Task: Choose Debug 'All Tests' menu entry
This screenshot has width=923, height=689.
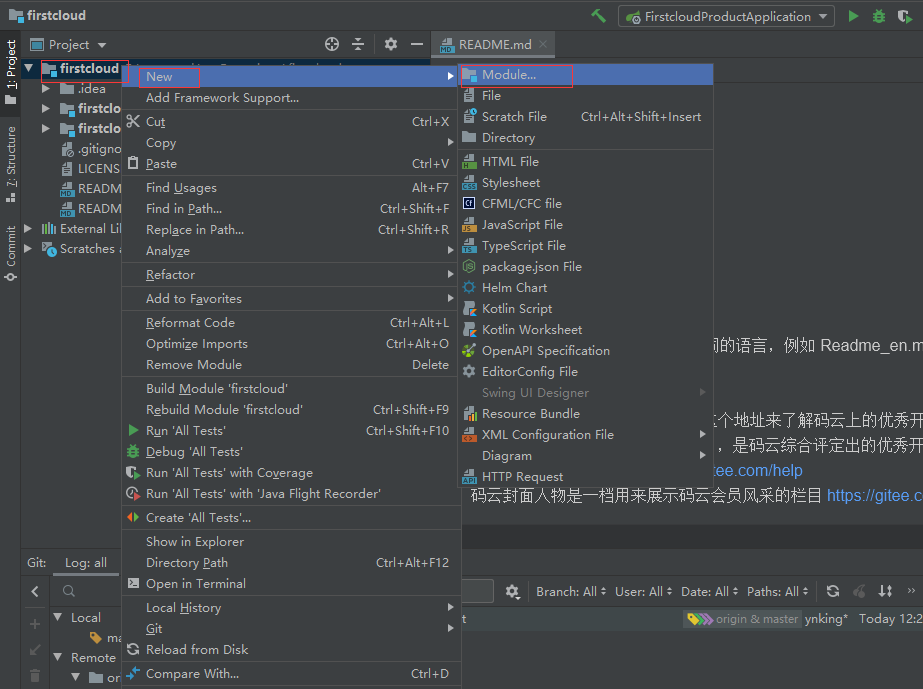Action: tap(291, 452)
